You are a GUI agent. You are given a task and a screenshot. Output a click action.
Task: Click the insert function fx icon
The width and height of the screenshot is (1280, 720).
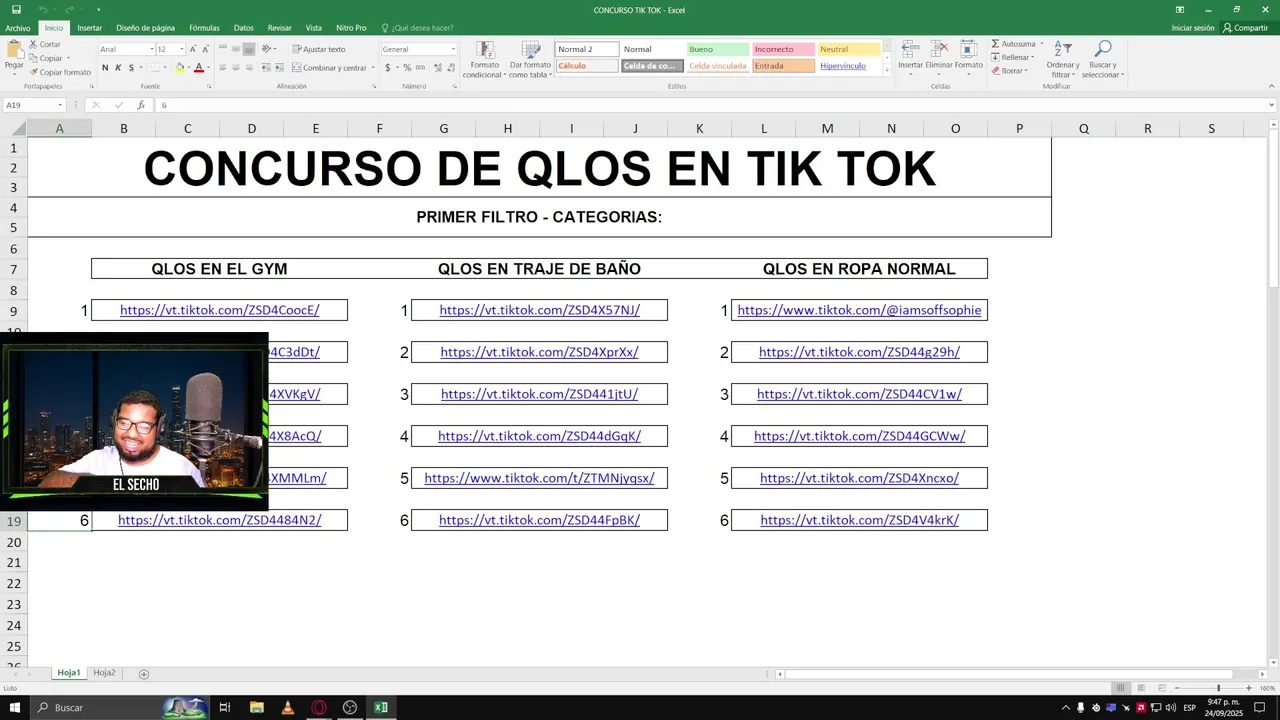click(x=141, y=105)
